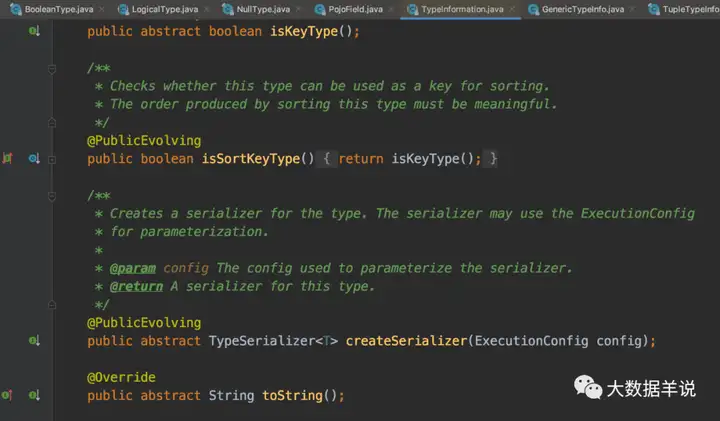Click the createSerializer method name
This screenshot has height=421, width=720.
pos(406,341)
